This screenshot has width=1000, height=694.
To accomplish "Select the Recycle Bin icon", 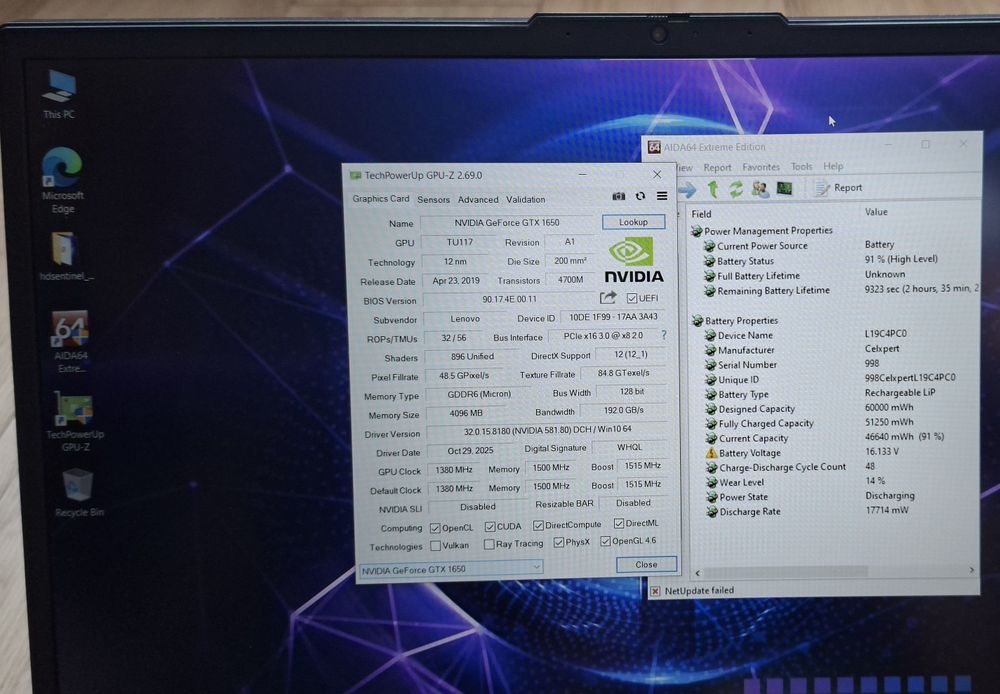I will tap(78, 492).
